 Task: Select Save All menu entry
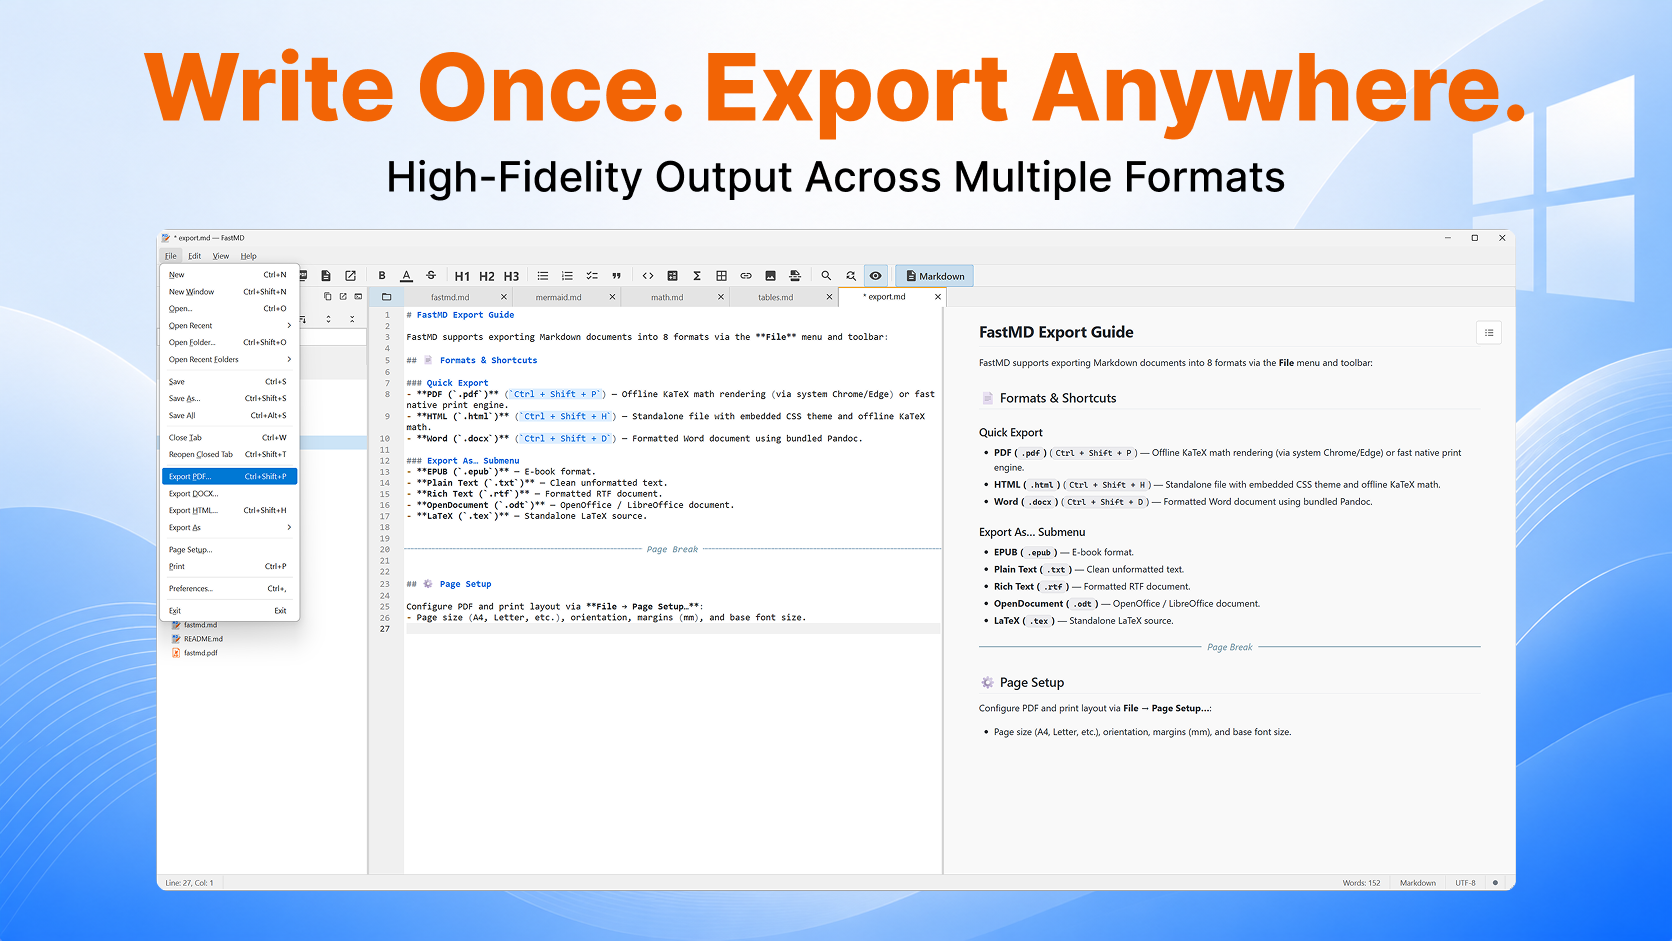tap(229, 416)
